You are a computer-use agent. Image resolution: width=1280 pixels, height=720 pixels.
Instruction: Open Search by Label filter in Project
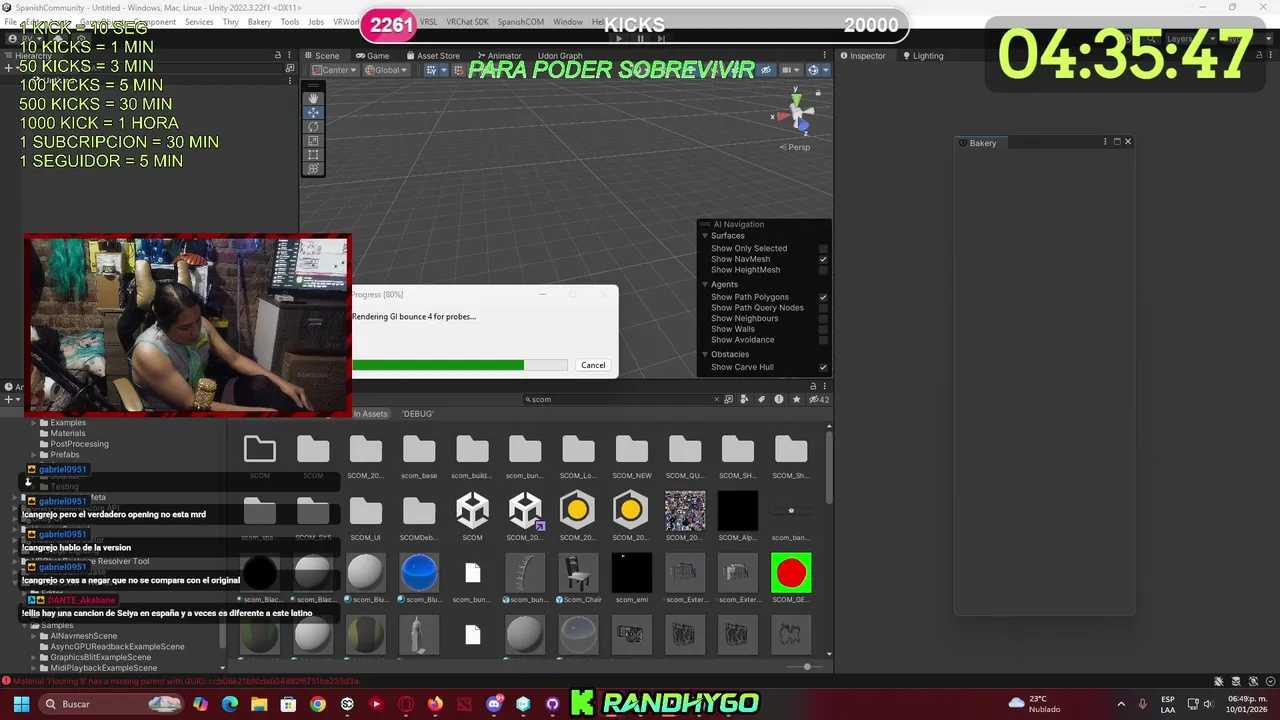tap(762, 399)
